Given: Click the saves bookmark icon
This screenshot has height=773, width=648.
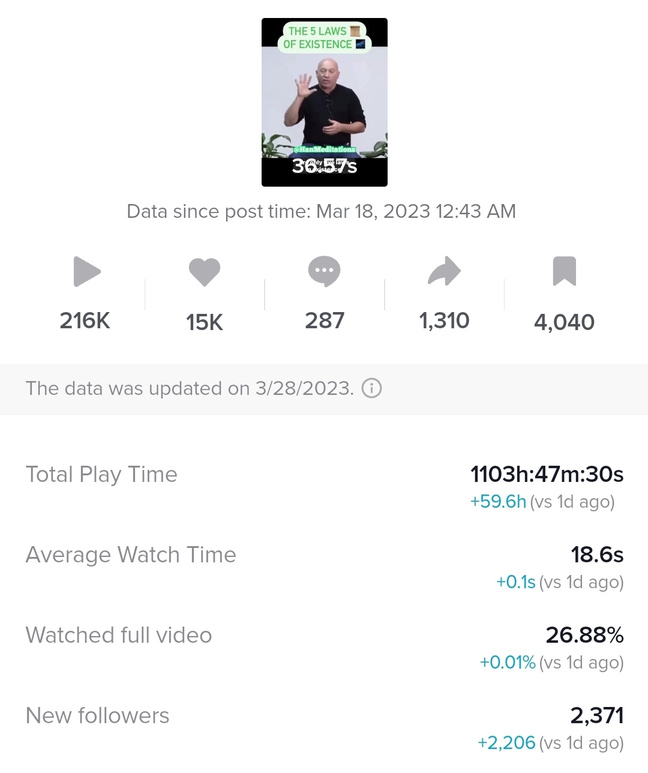Looking at the screenshot, I should point(564,271).
